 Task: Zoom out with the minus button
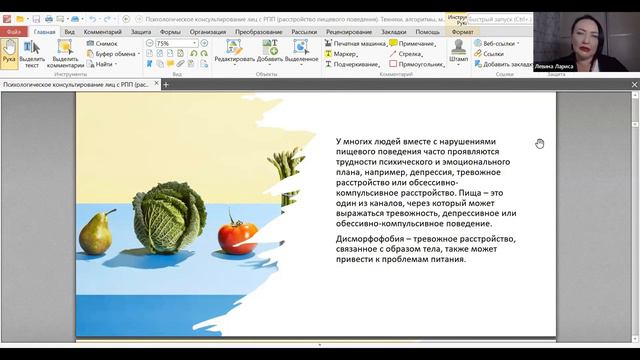tap(149, 43)
